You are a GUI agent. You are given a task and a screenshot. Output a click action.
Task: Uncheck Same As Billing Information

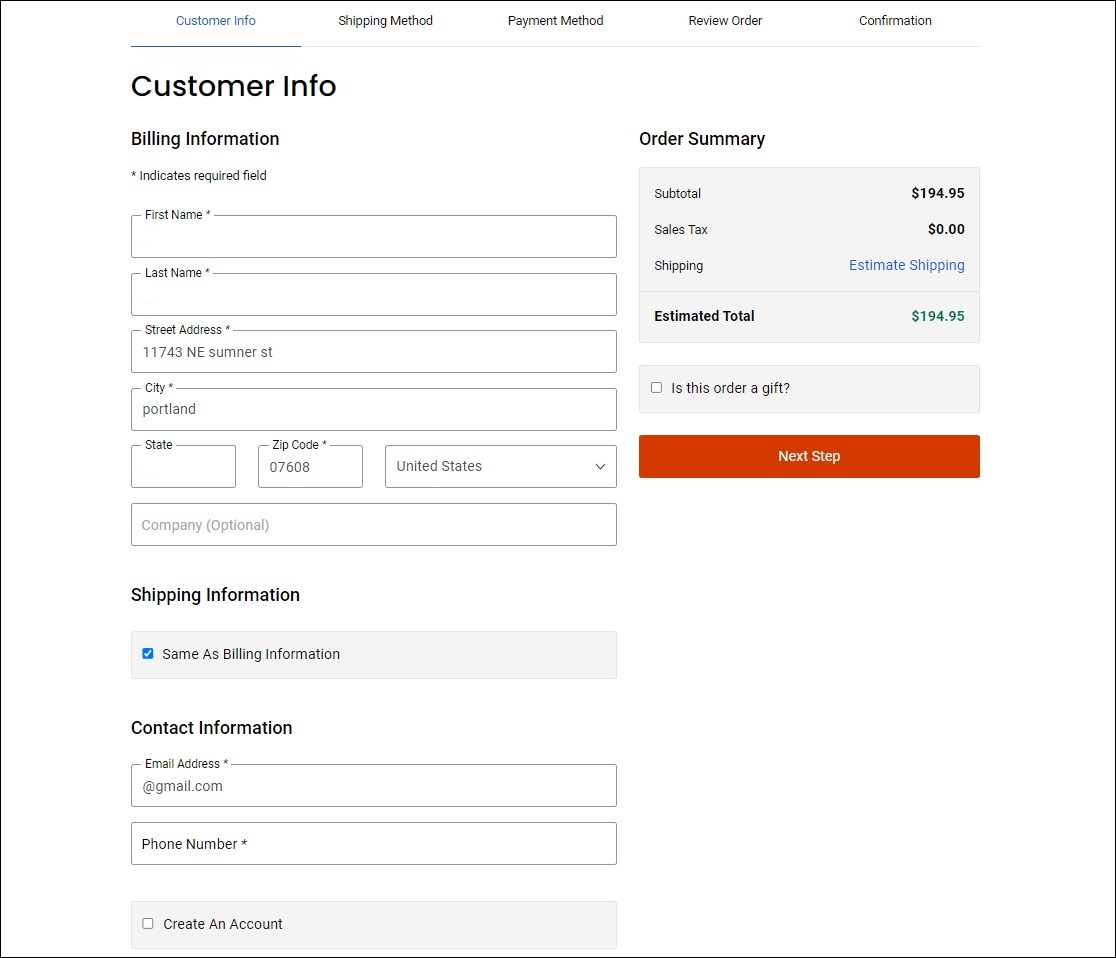(148, 653)
